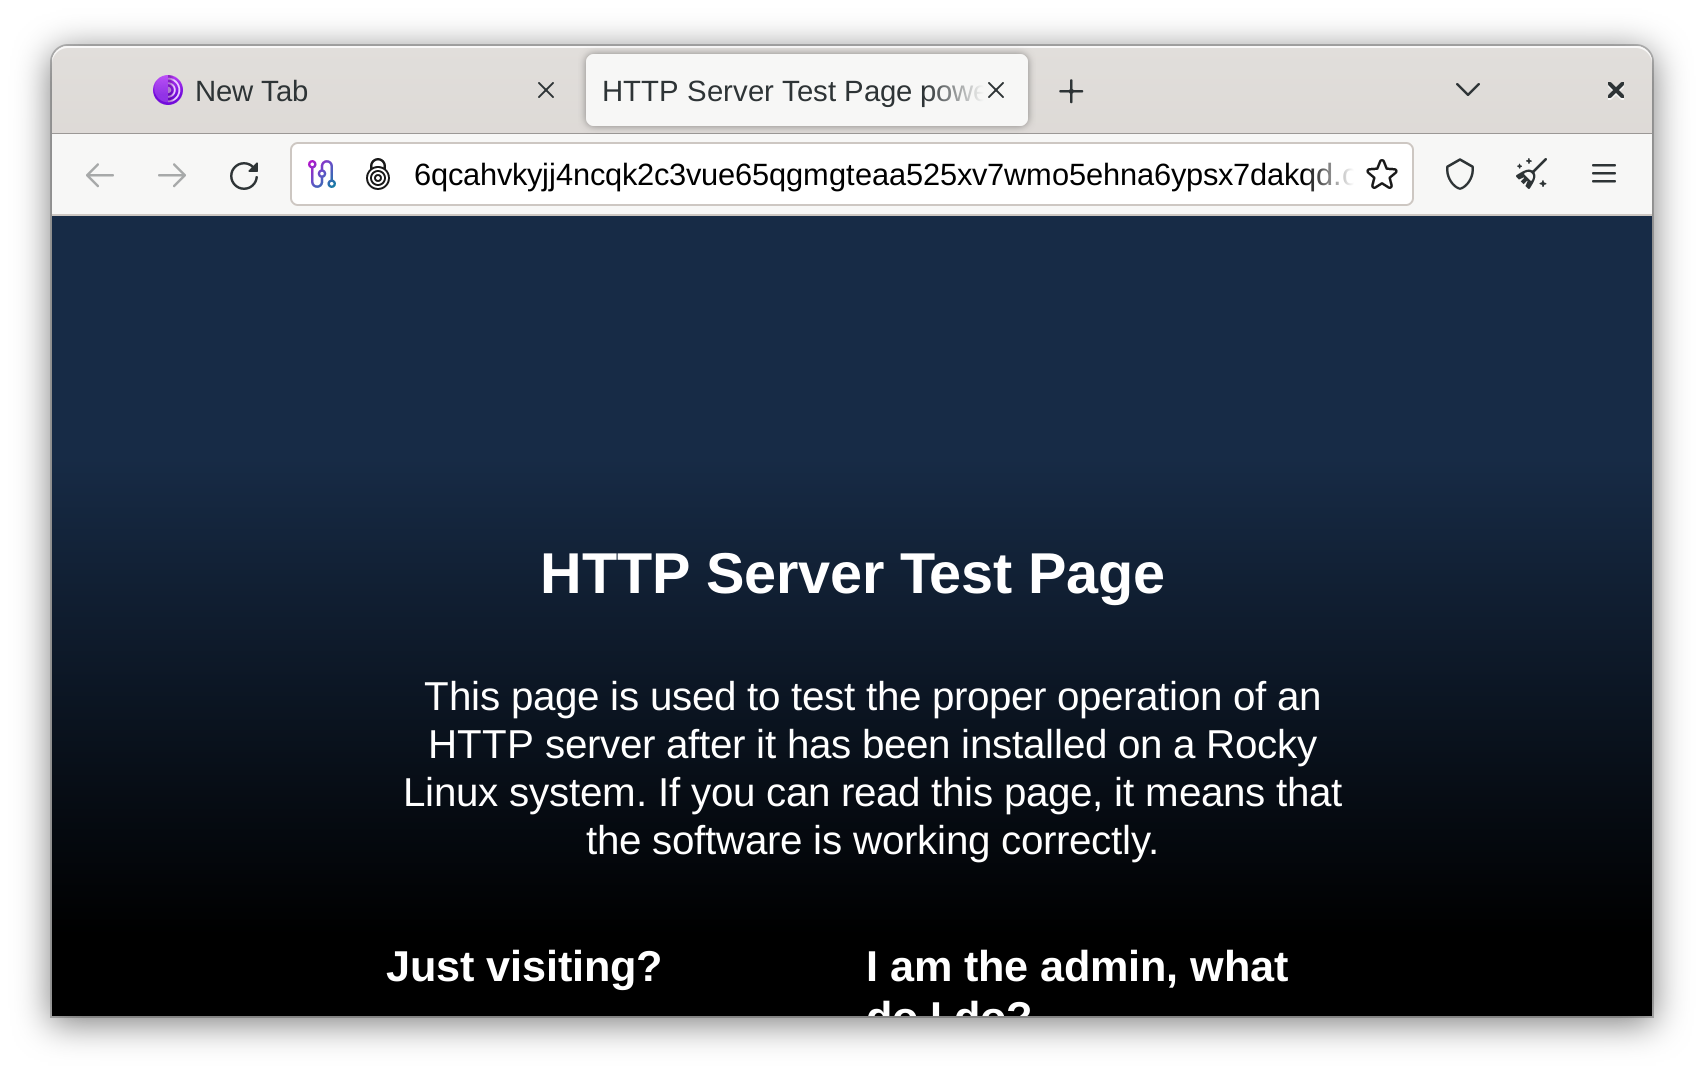
Task: Open the hamburger application menu
Action: pos(1603,174)
